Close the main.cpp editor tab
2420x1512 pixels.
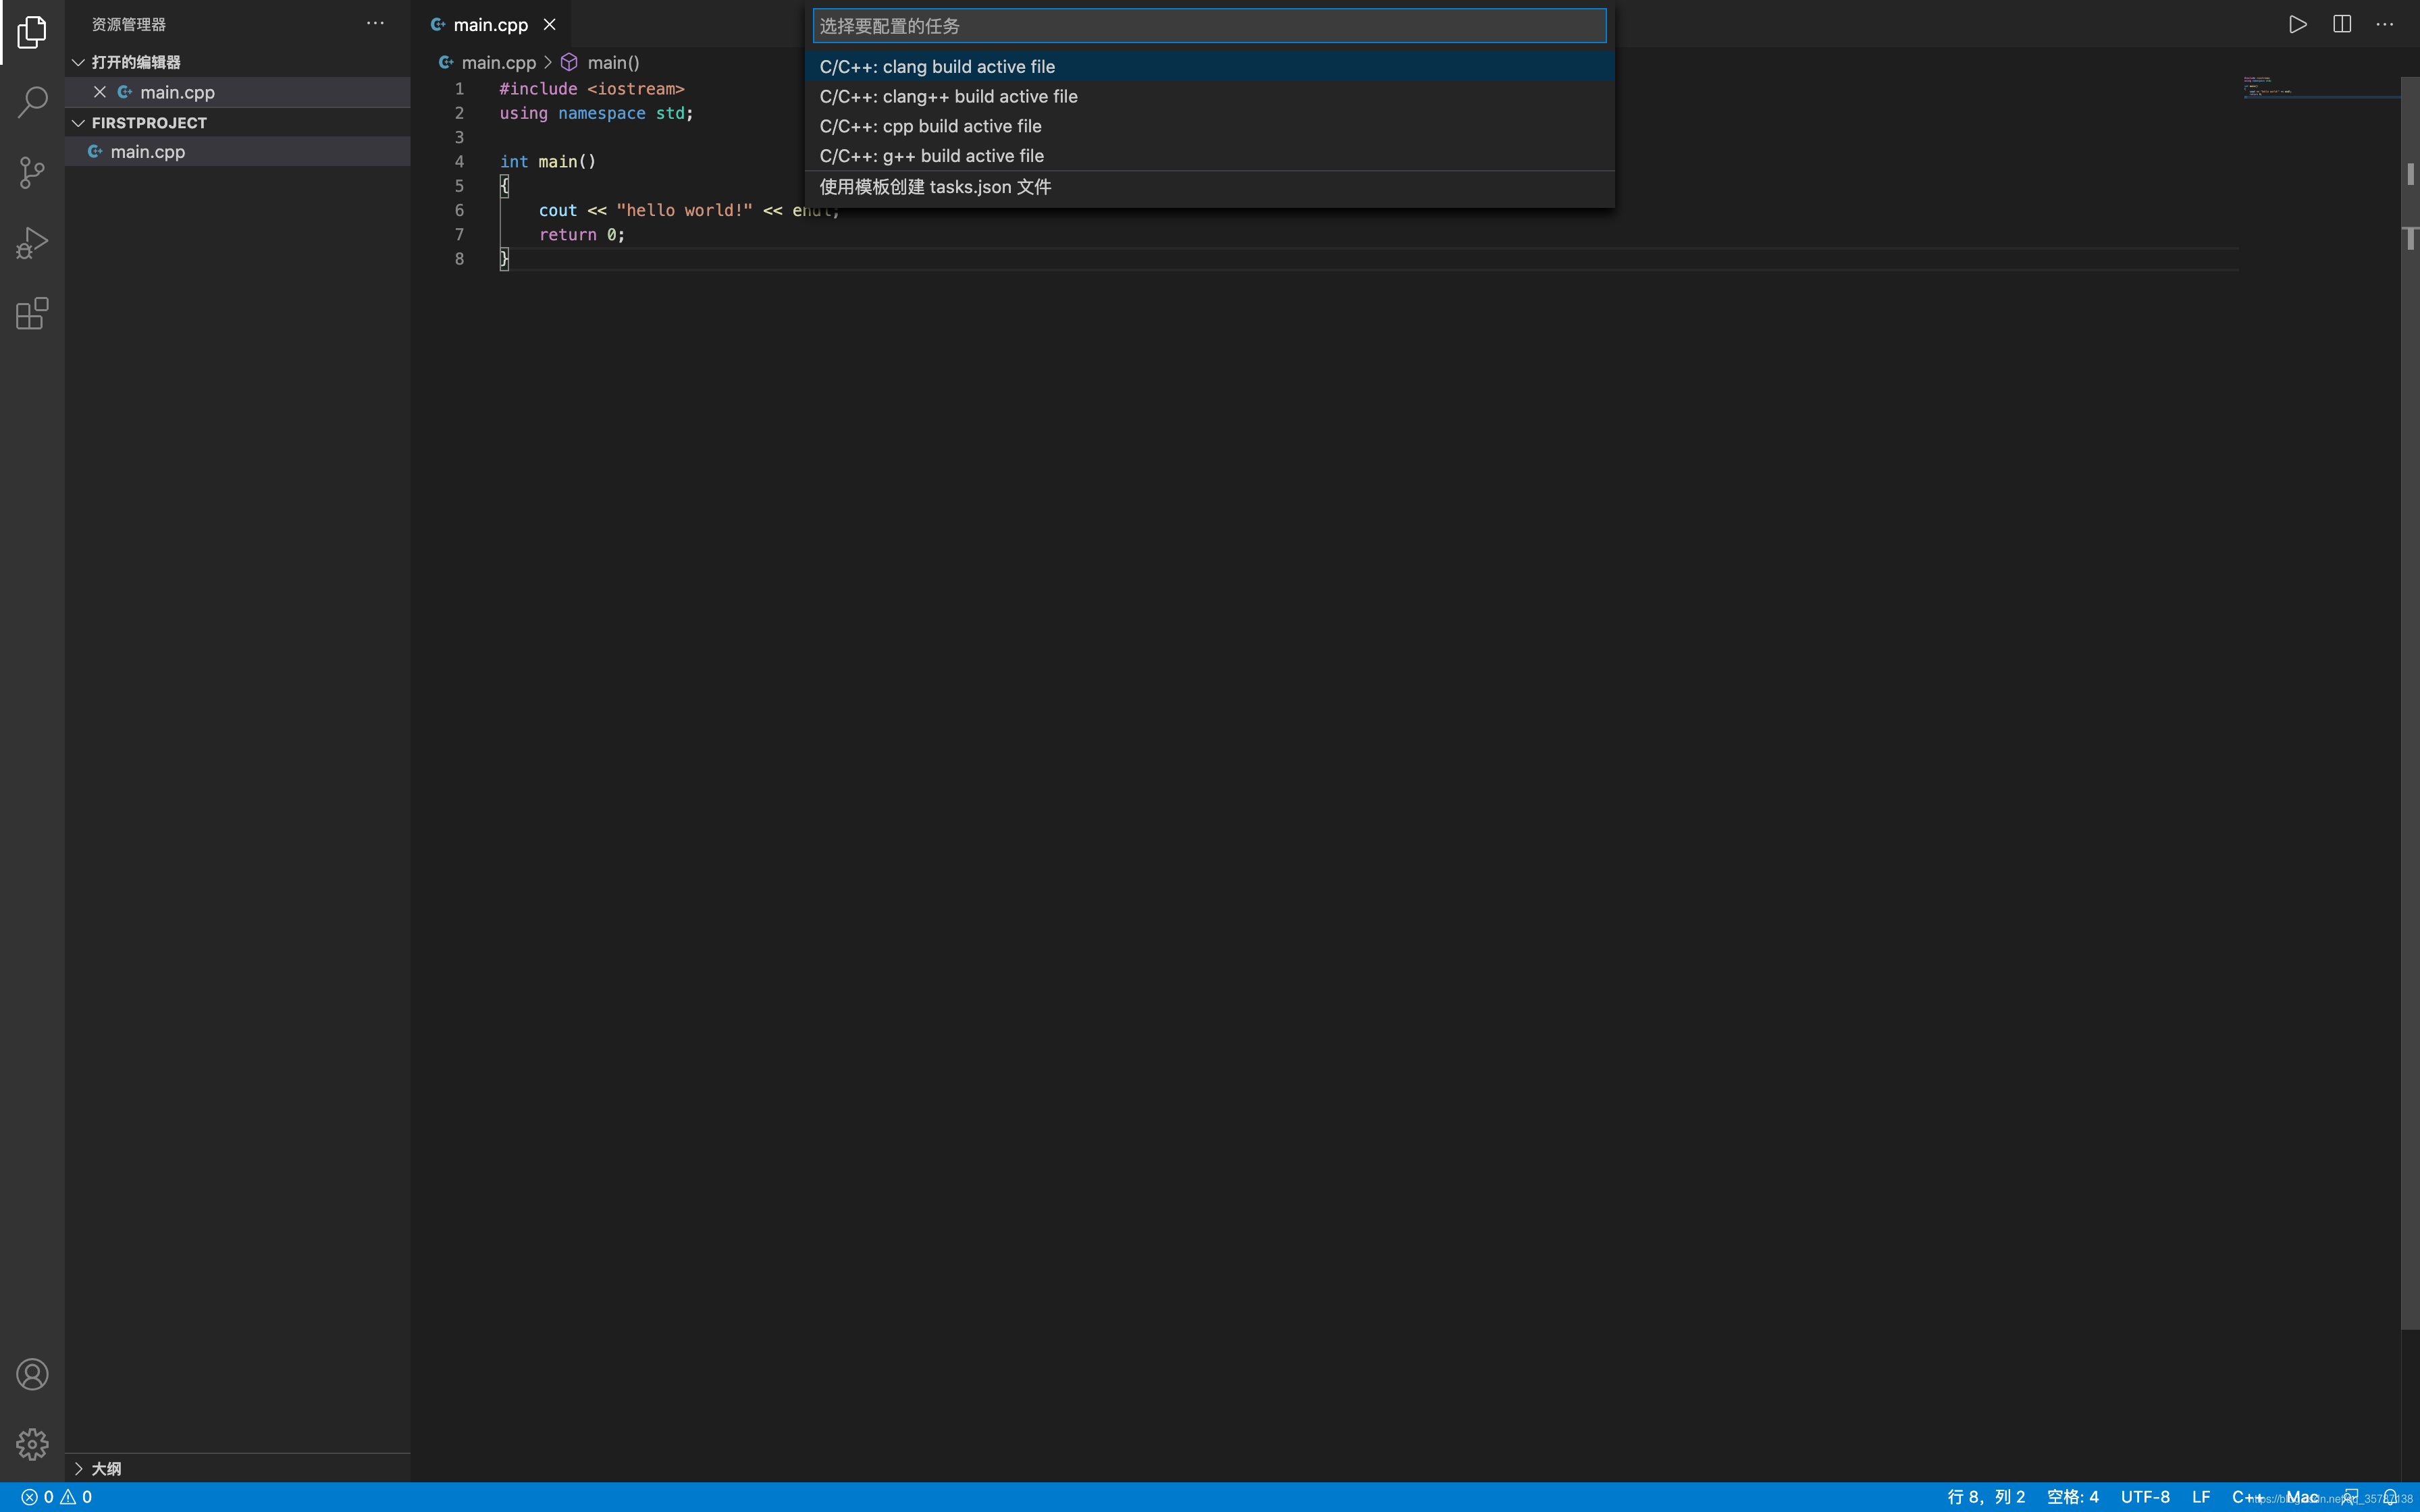549,24
